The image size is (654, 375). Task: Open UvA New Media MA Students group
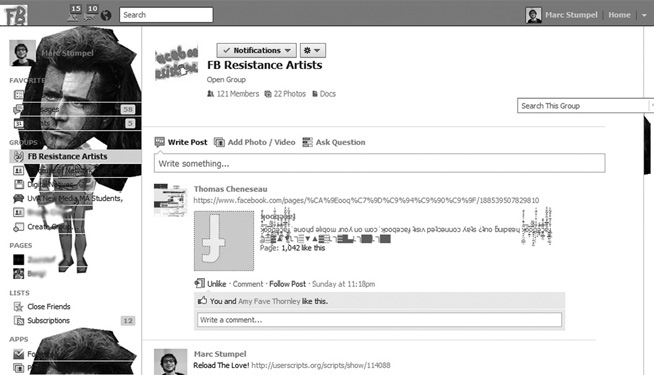pos(75,199)
